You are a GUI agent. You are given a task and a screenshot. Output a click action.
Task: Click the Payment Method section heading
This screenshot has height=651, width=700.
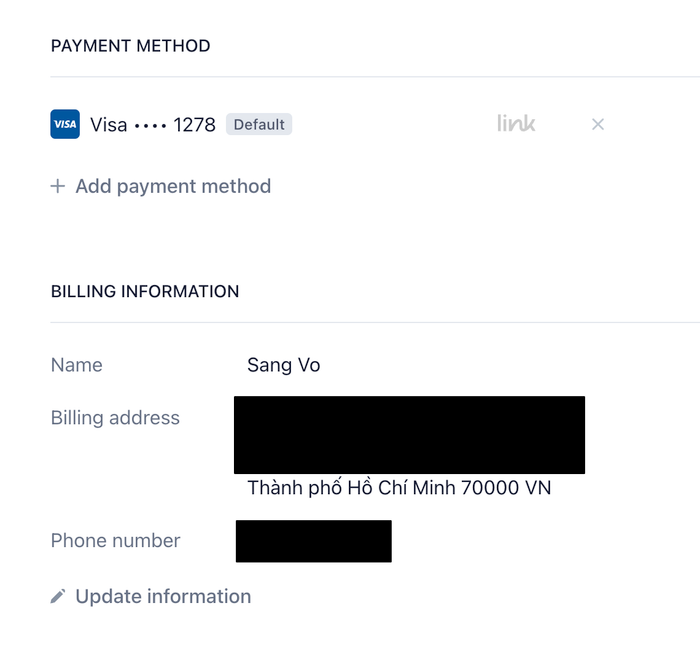coord(130,46)
